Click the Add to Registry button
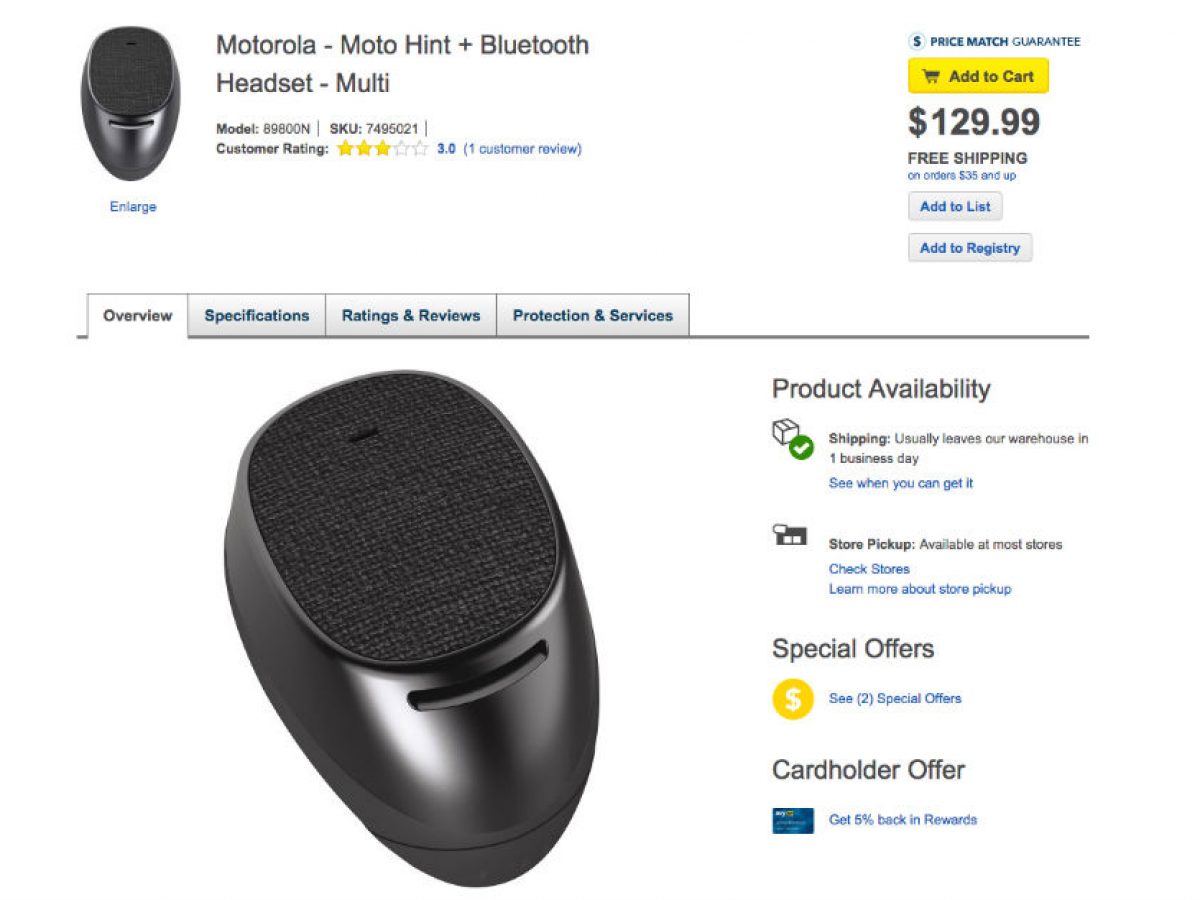The height and width of the screenshot is (900, 1200). [970, 248]
